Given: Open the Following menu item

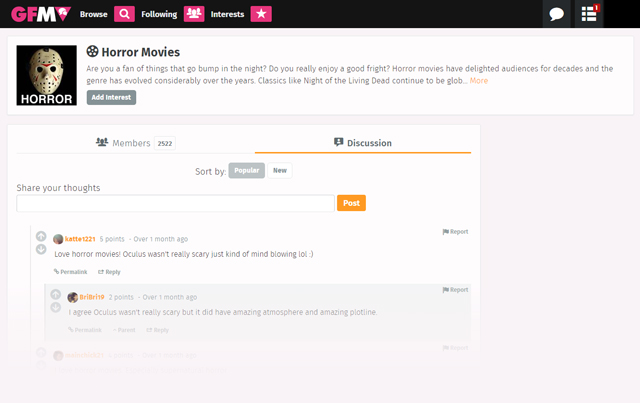Looking at the screenshot, I should click(159, 14).
